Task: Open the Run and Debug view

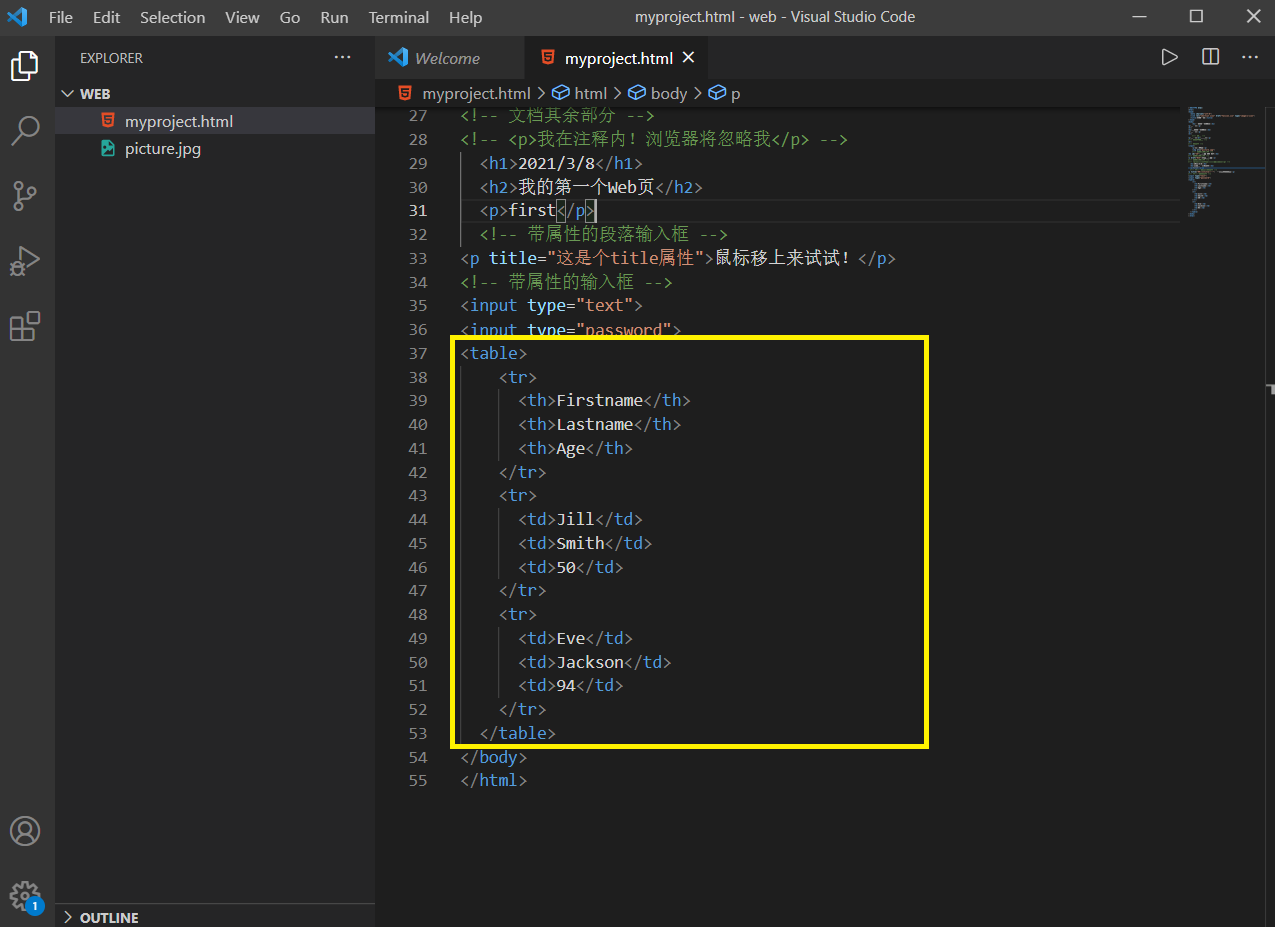Action: click(x=25, y=261)
